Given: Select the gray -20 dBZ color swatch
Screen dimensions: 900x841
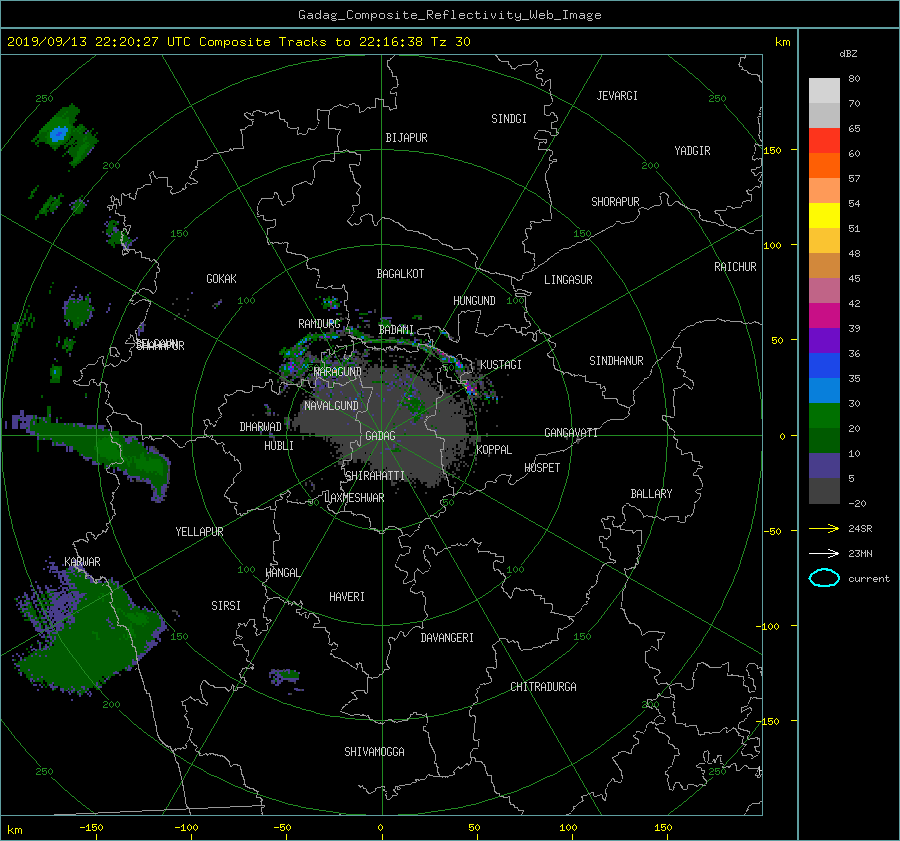Looking at the screenshot, I should [824, 490].
